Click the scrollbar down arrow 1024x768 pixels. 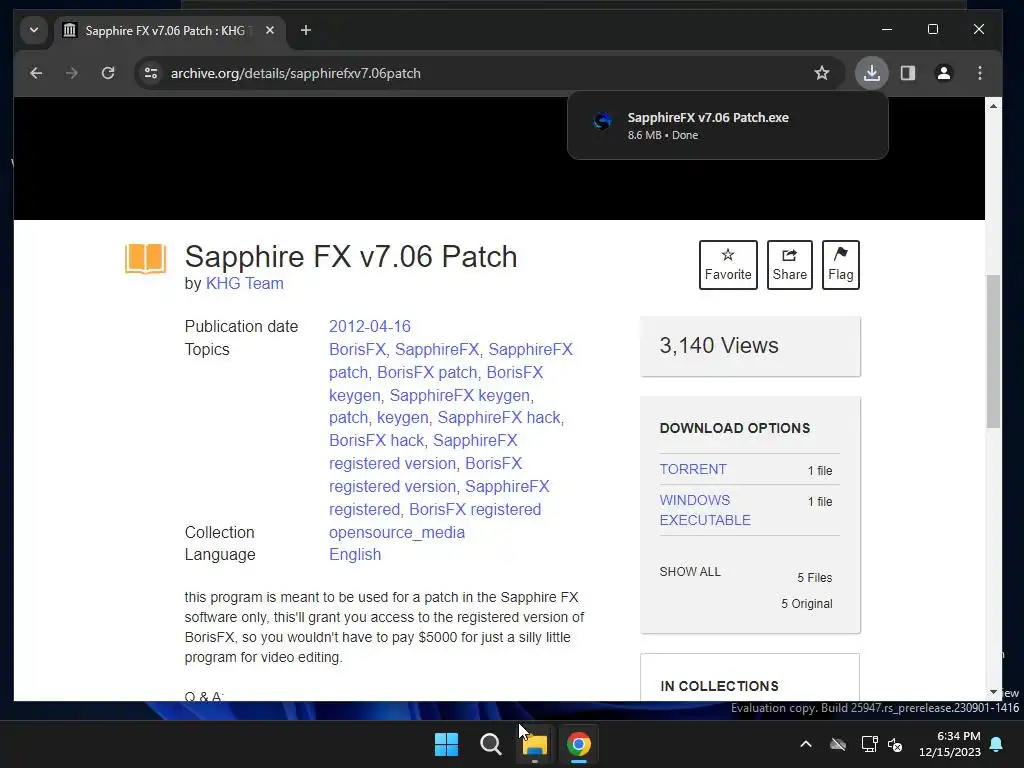point(993,692)
